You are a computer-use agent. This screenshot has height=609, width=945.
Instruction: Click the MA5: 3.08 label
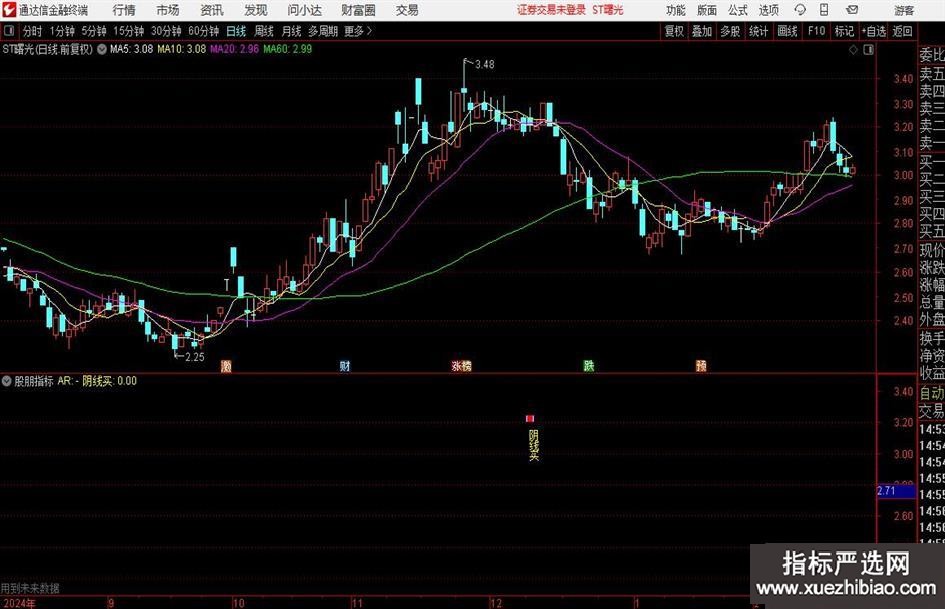131,49
